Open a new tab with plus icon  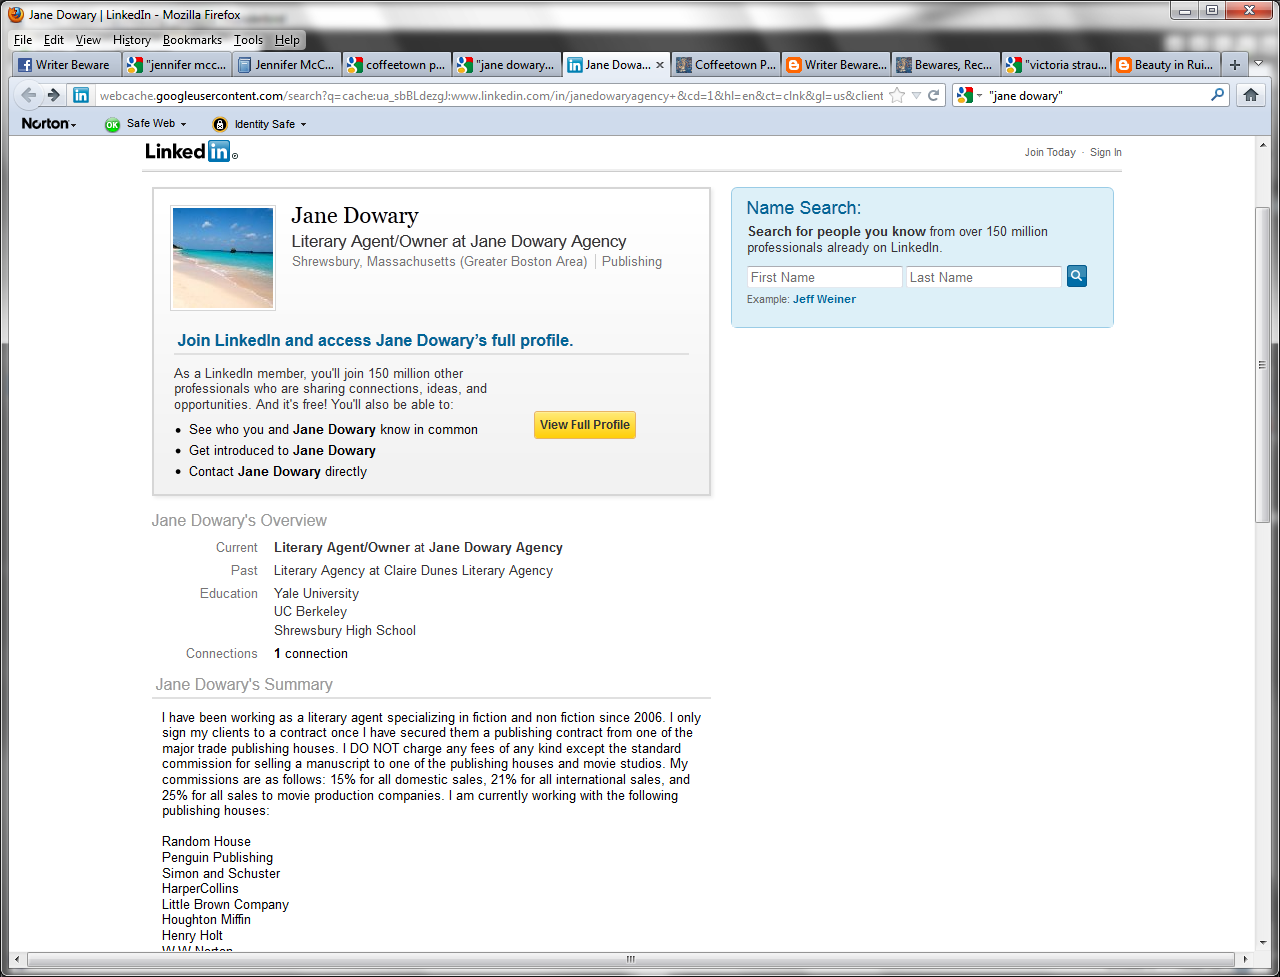point(1235,65)
